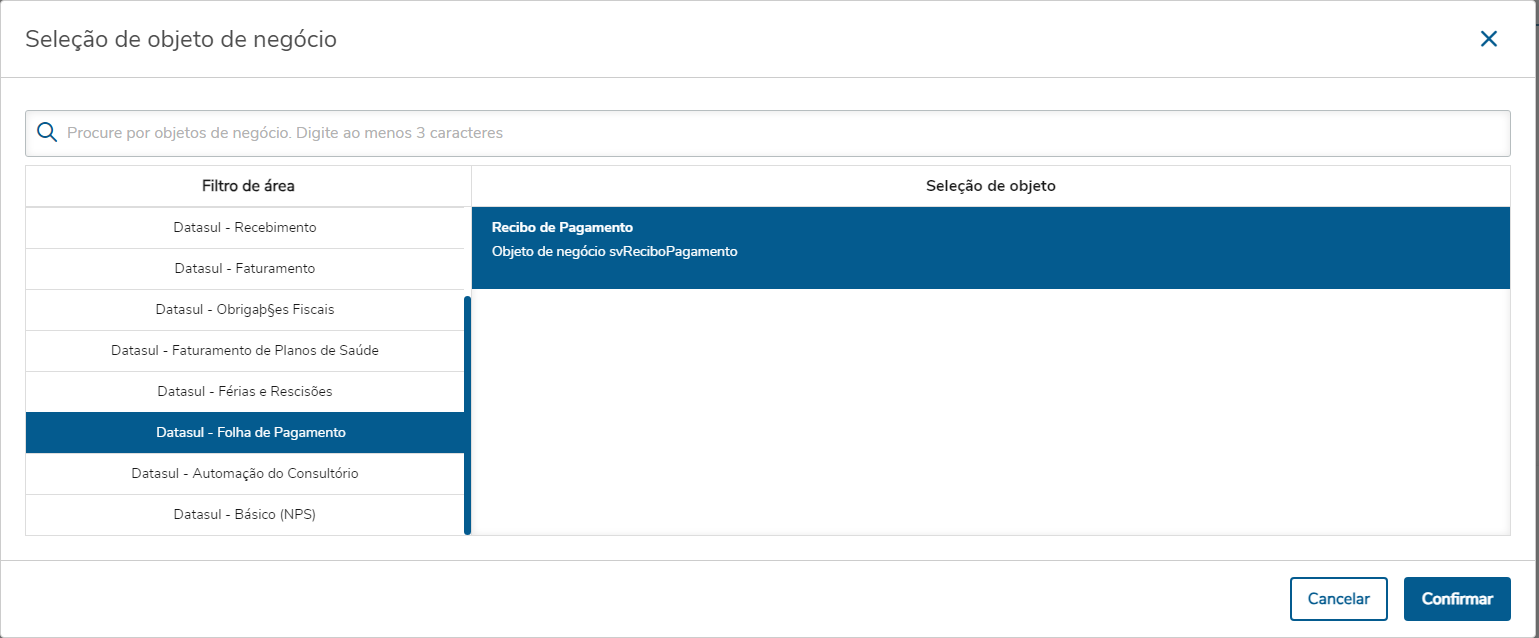
Task: Select Datasul - Recebimento area filter
Action: [245, 228]
